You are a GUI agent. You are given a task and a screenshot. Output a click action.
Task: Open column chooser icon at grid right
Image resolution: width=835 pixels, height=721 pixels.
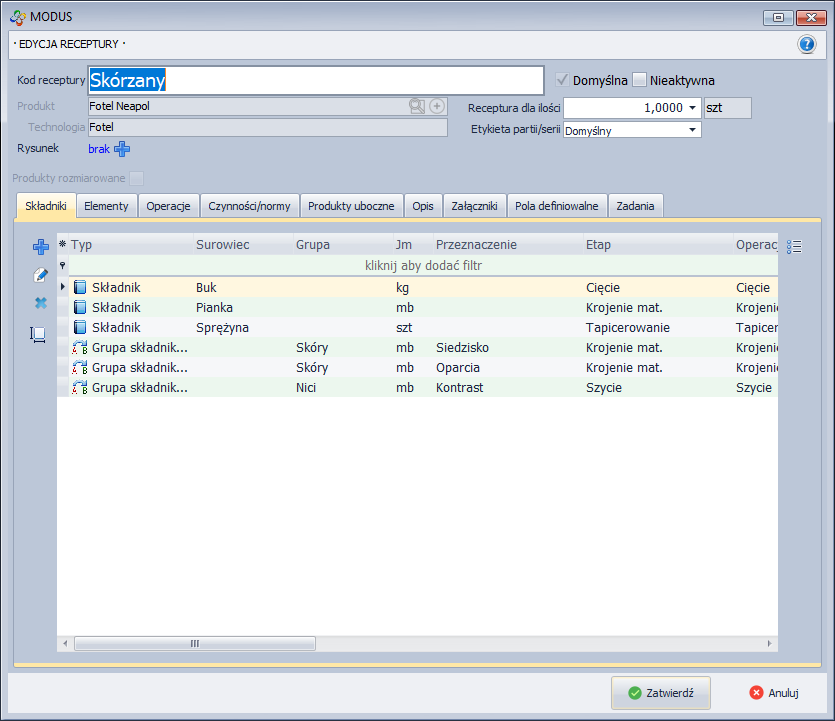pos(795,246)
